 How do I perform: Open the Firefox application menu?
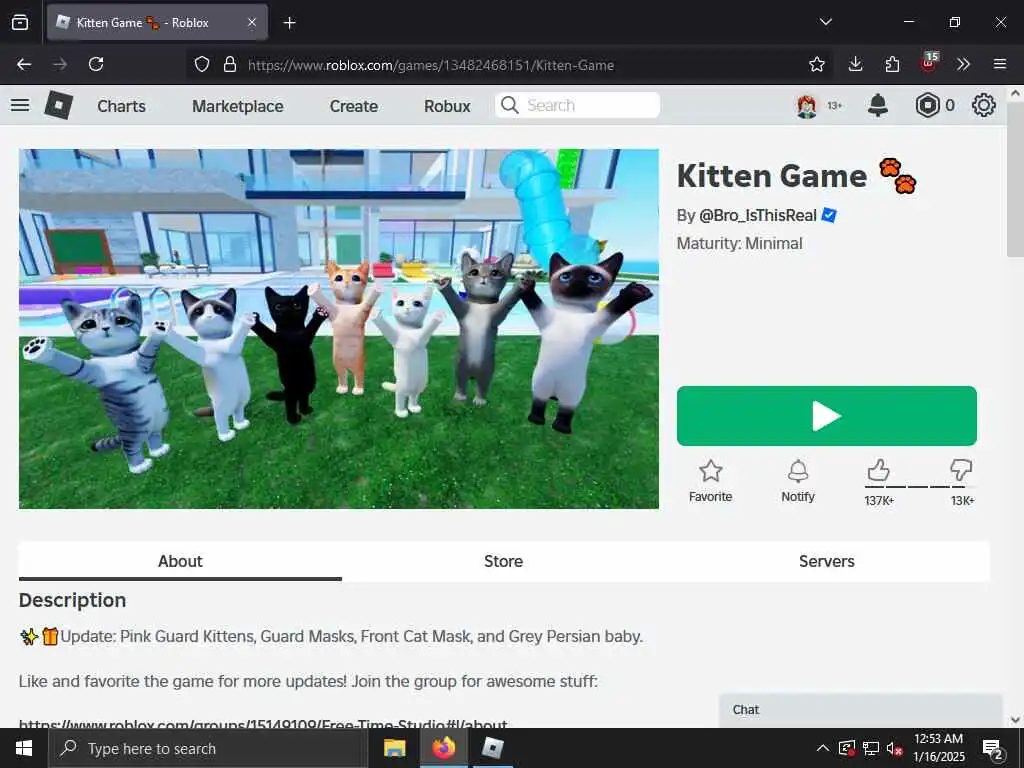[1000, 64]
